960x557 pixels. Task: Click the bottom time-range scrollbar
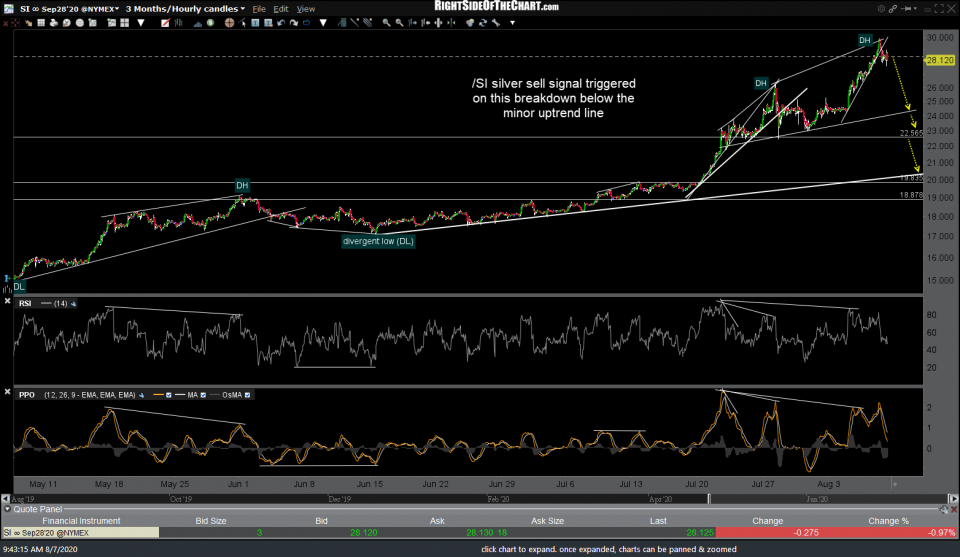click(x=450, y=496)
